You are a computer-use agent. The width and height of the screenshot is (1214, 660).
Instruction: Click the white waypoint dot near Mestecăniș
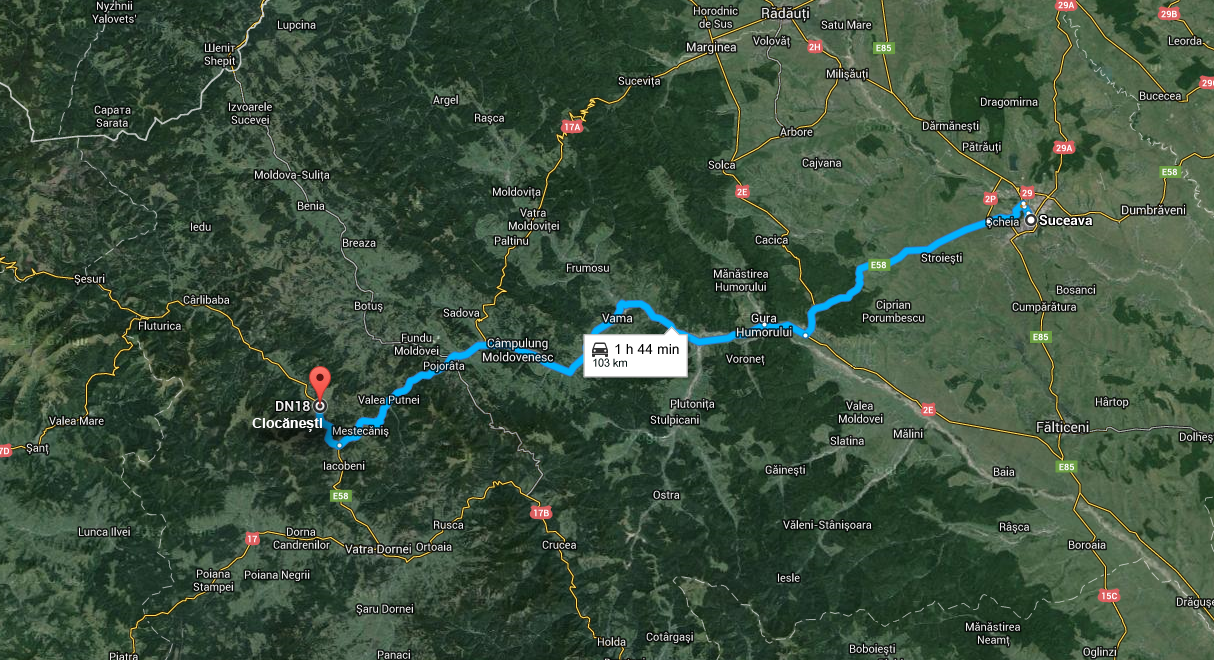click(x=340, y=445)
